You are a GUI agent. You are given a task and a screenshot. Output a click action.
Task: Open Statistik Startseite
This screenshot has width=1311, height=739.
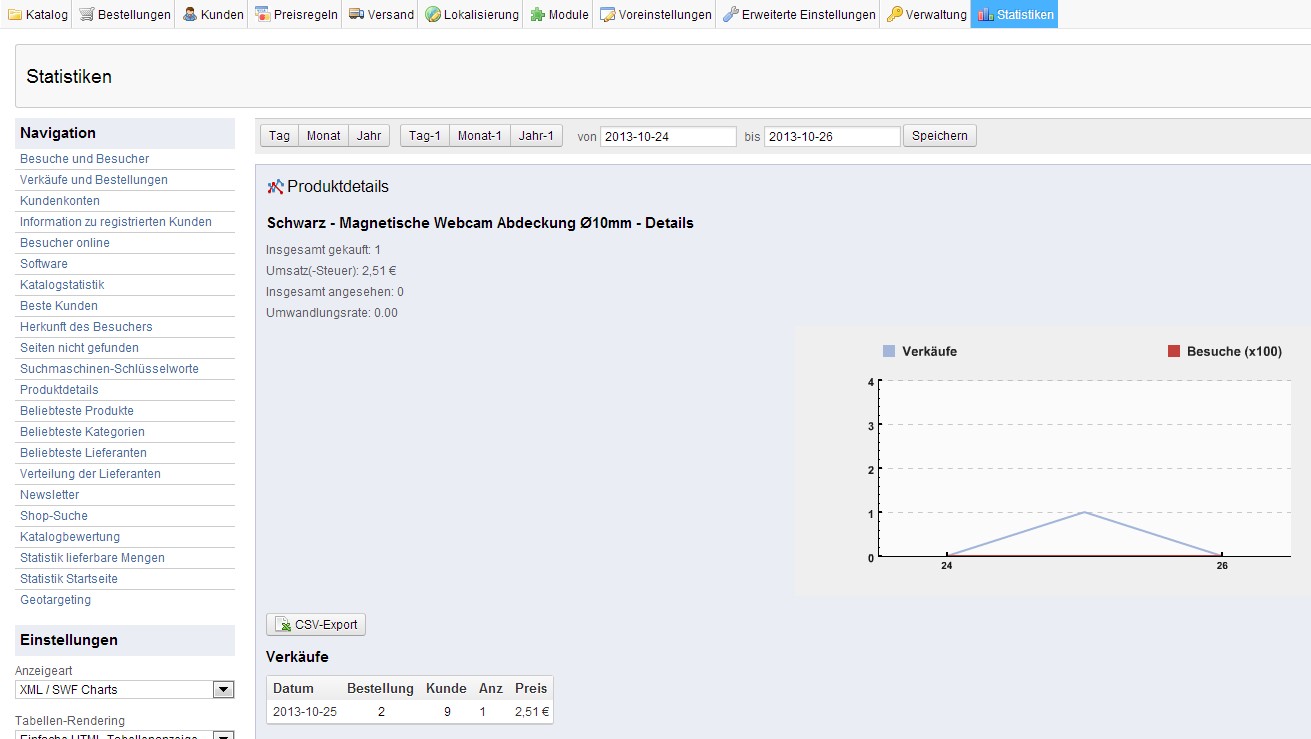pos(69,579)
